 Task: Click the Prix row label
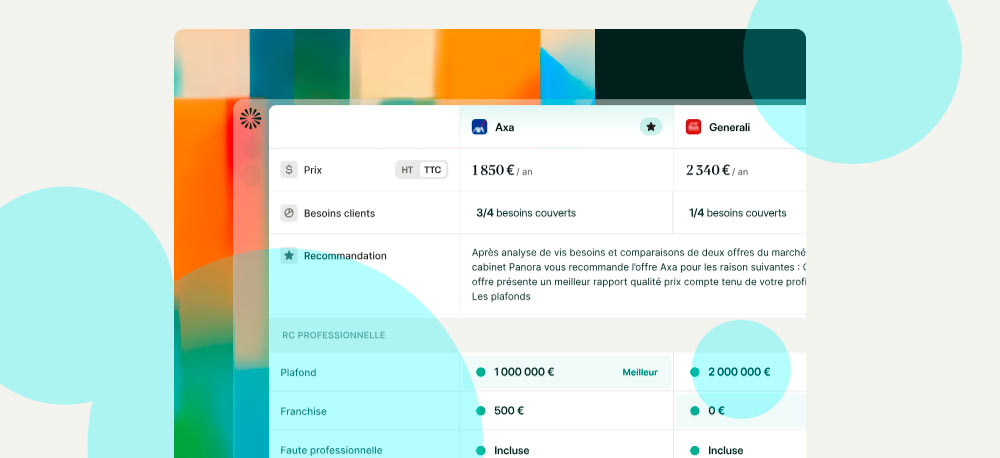tap(312, 170)
